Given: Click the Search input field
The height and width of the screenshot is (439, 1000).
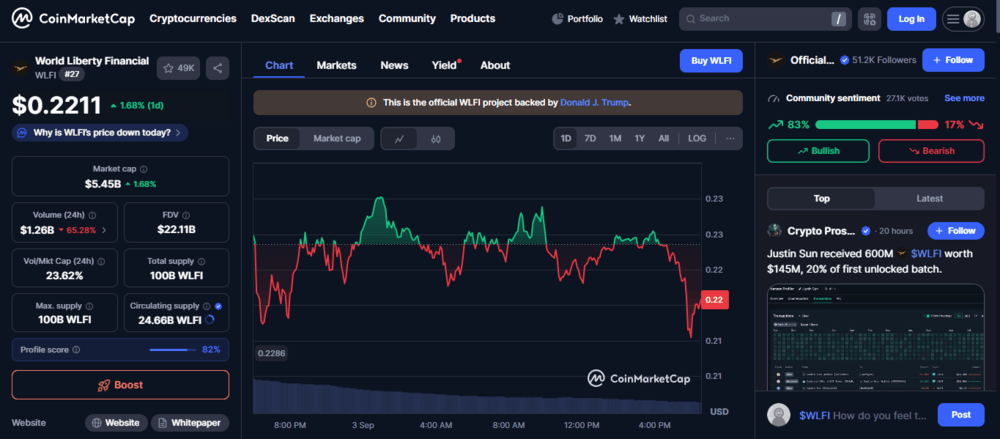Looking at the screenshot, I should tap(765, 19).
